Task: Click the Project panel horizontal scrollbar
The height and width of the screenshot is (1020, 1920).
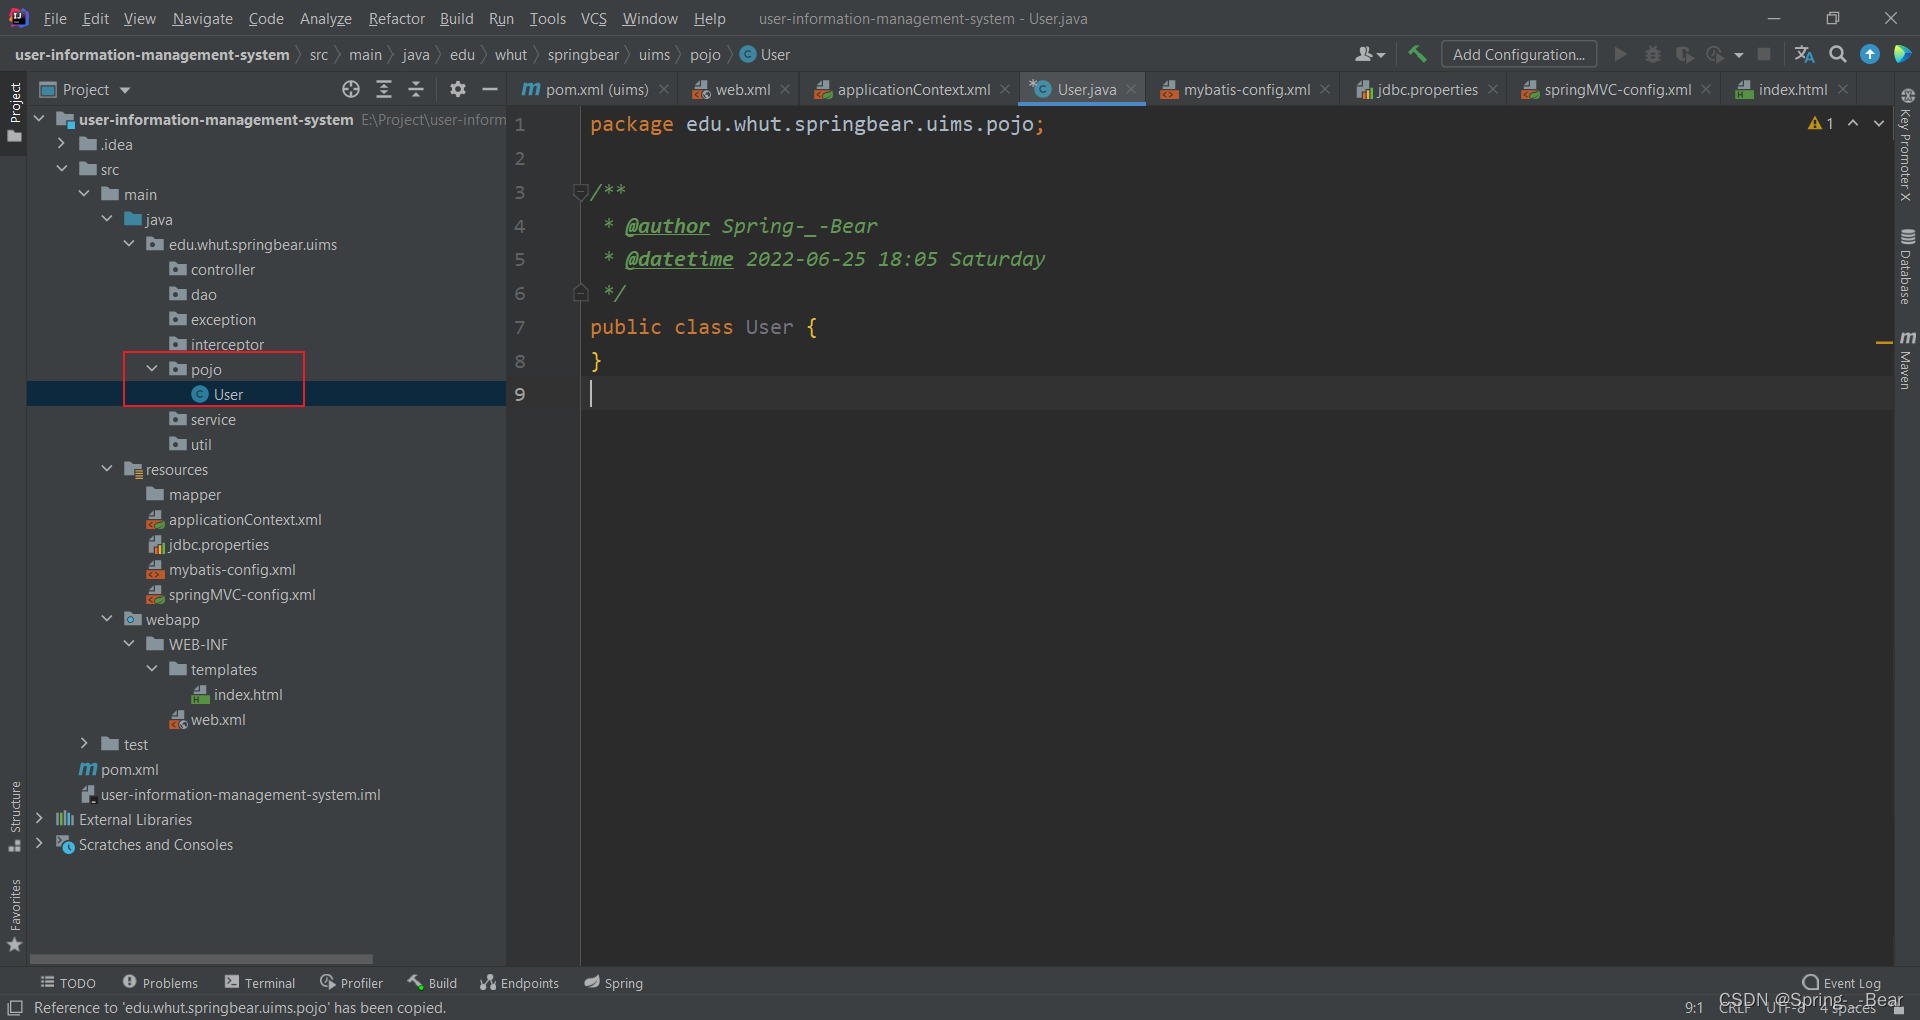Action: 200,958
